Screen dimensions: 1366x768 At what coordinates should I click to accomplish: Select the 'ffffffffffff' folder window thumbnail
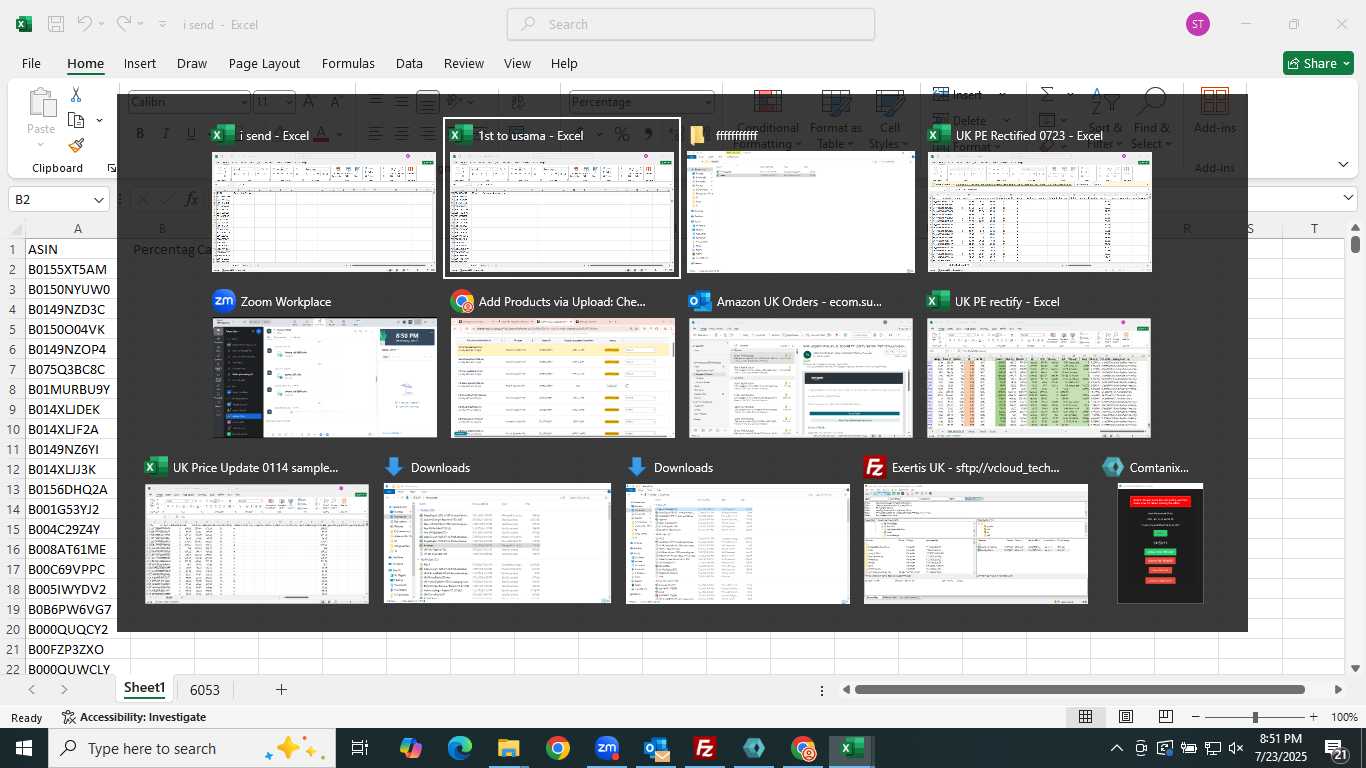[801, 198]
